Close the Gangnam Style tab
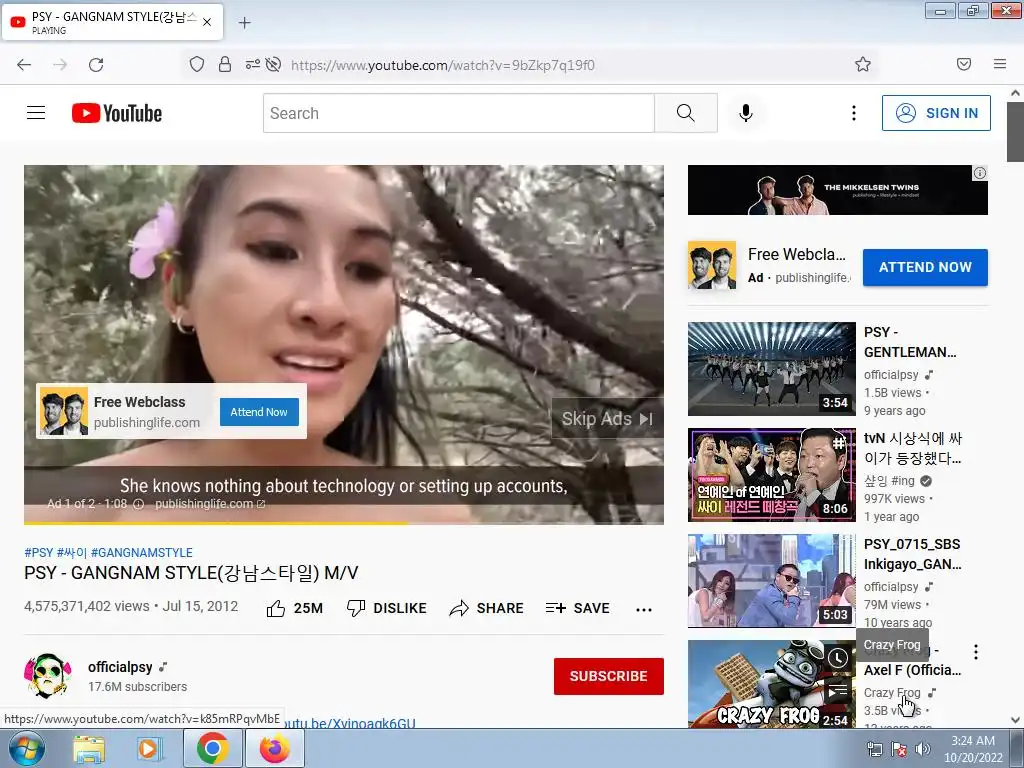This screenshot has height=768, width=1024. pyautogui.click(x=207, y=22)
